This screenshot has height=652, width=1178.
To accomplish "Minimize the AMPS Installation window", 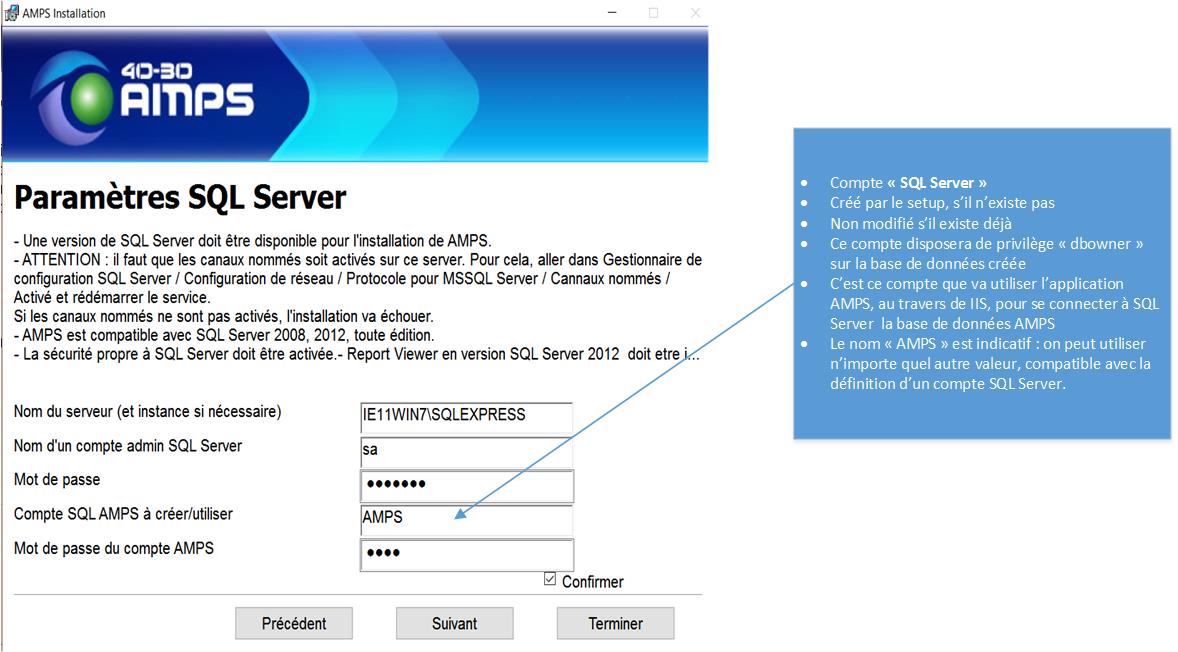I will [x=611, y=13].
